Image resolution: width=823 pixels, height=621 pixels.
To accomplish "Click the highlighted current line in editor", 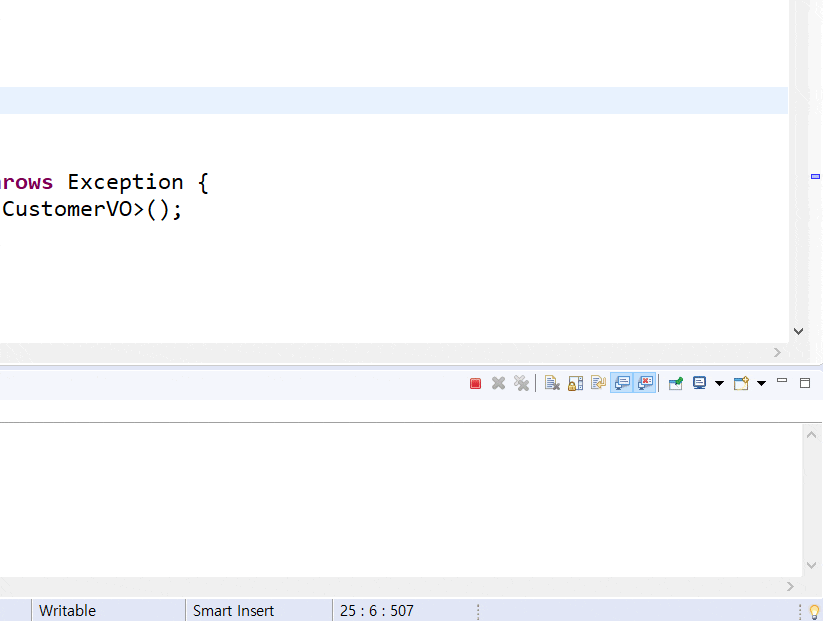I will click(394, 100).
